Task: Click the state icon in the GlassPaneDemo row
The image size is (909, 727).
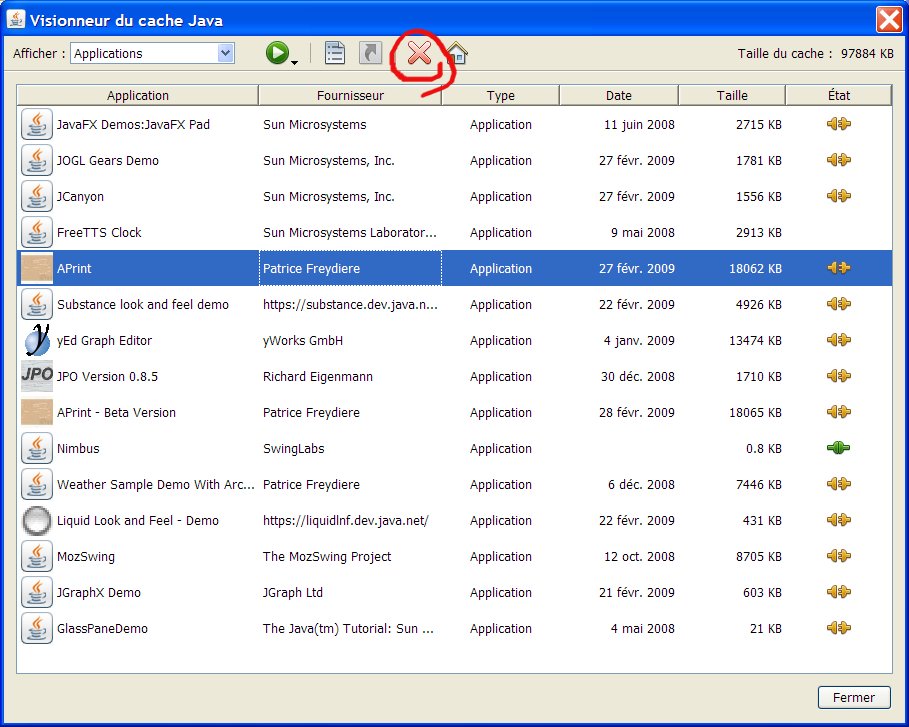Action: coord(838,627)
